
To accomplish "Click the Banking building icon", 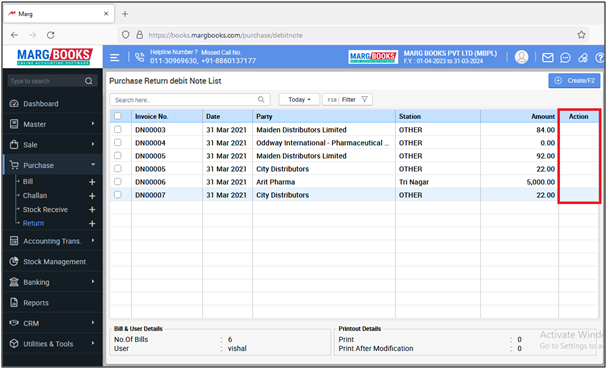I will point(14,282).
